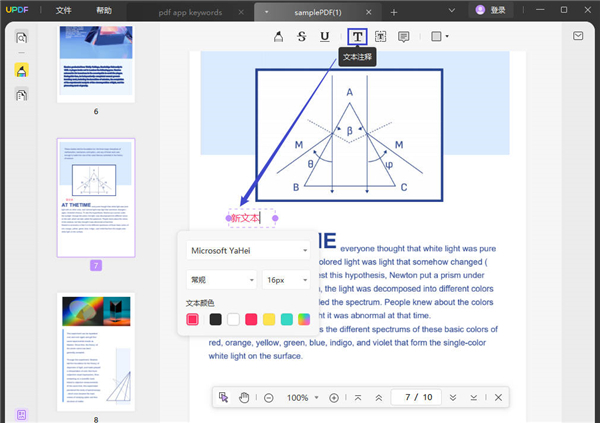Activate the text comment T tool

coord(357,37)
